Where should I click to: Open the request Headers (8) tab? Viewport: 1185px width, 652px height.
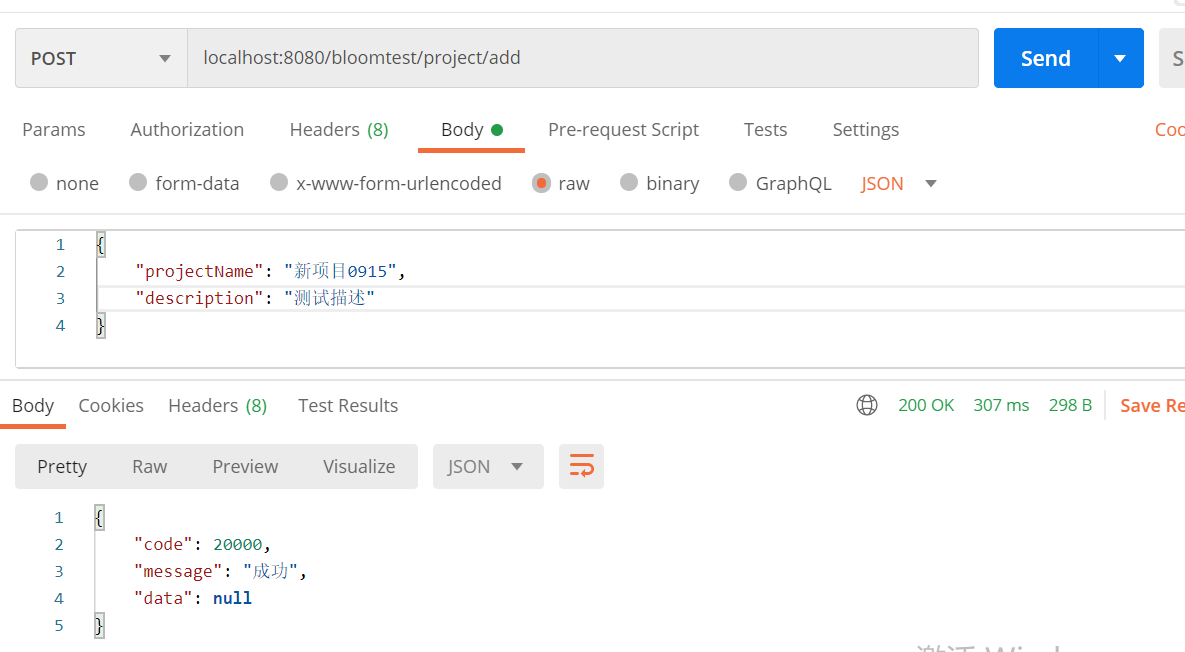tap(338, 129)
